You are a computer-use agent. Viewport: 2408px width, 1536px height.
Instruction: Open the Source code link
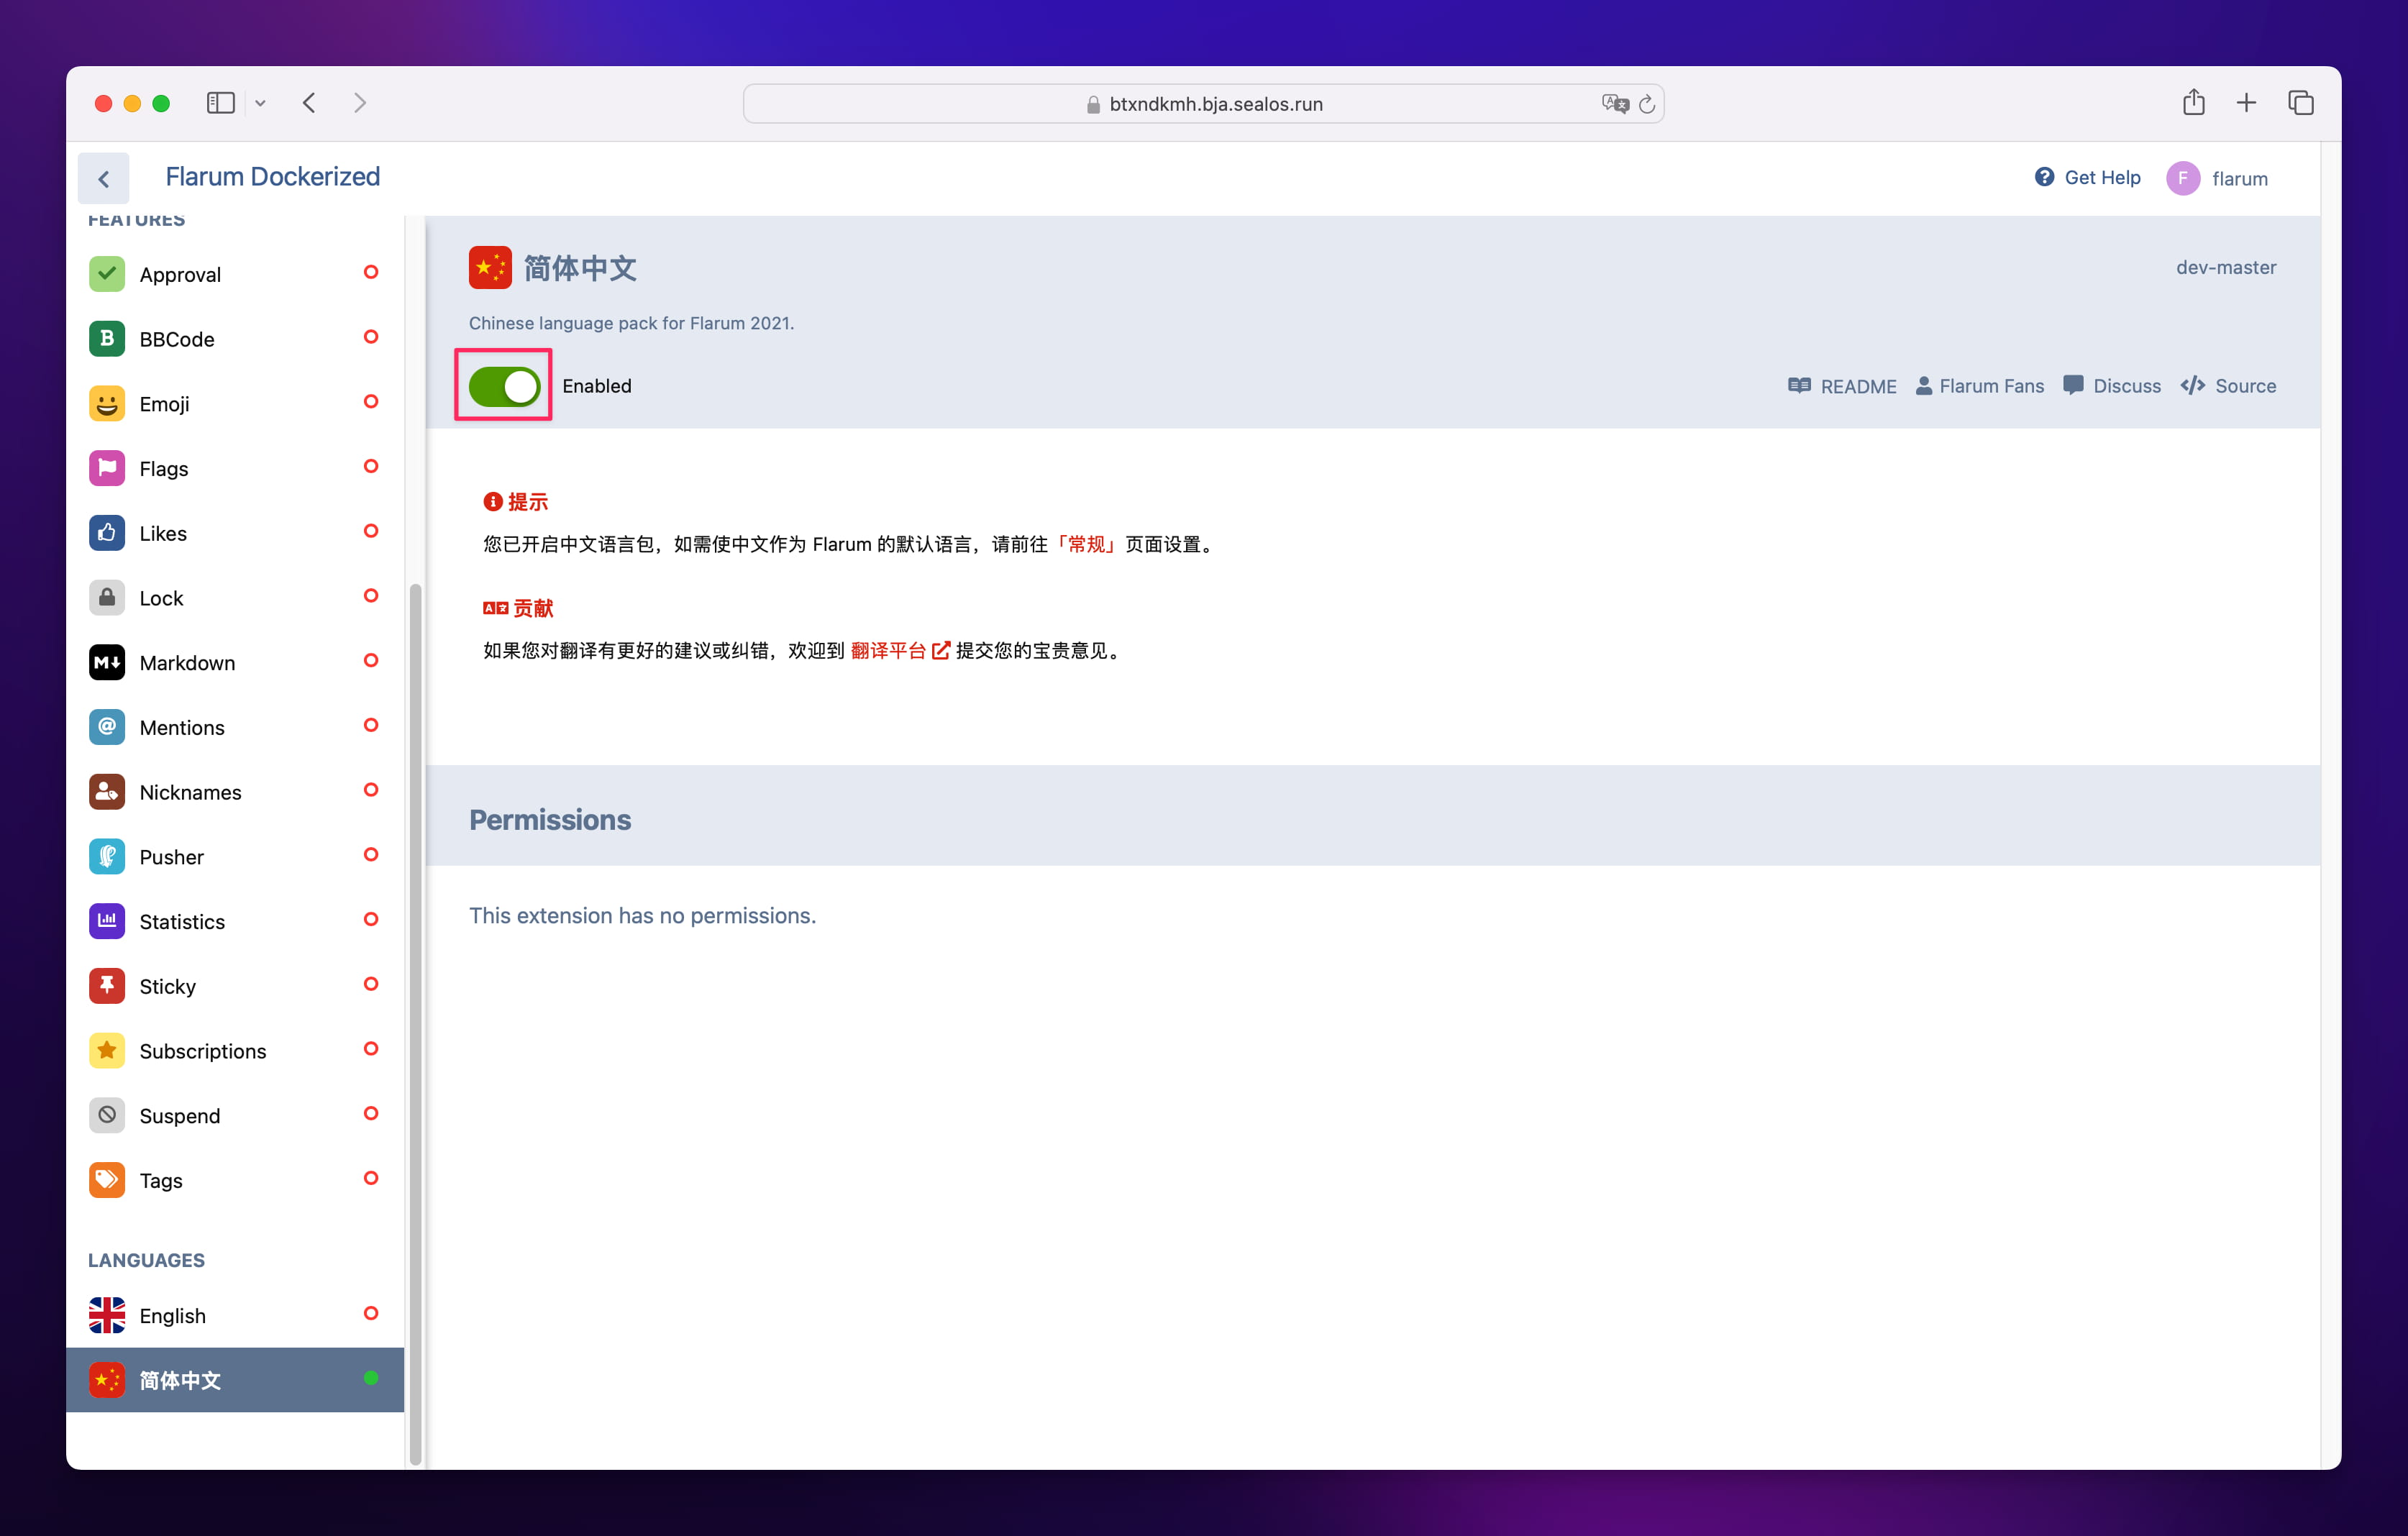click(2228, 386)
